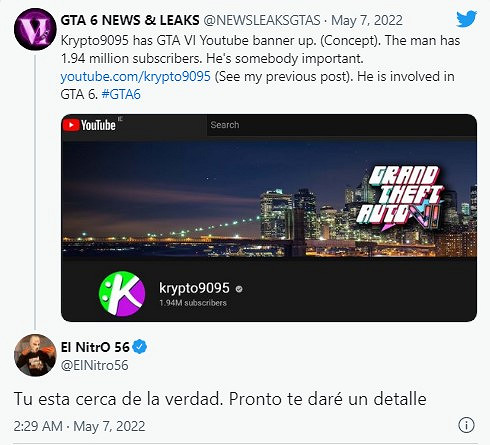Click El NitrO 56 display name
The width and height of the screenshot is (490, 445).
click(x=95, y=347)
